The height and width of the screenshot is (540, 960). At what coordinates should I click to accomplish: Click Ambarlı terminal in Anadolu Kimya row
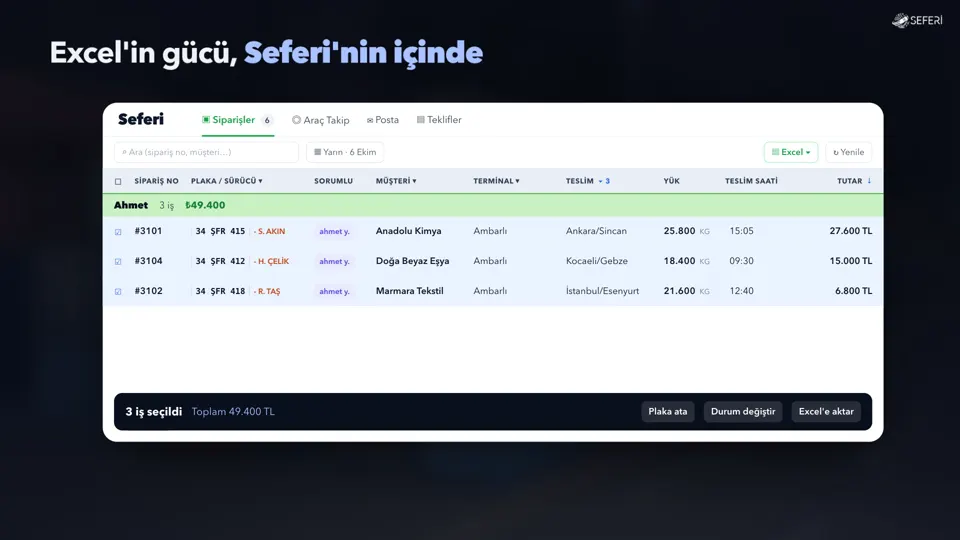point(490,231)
